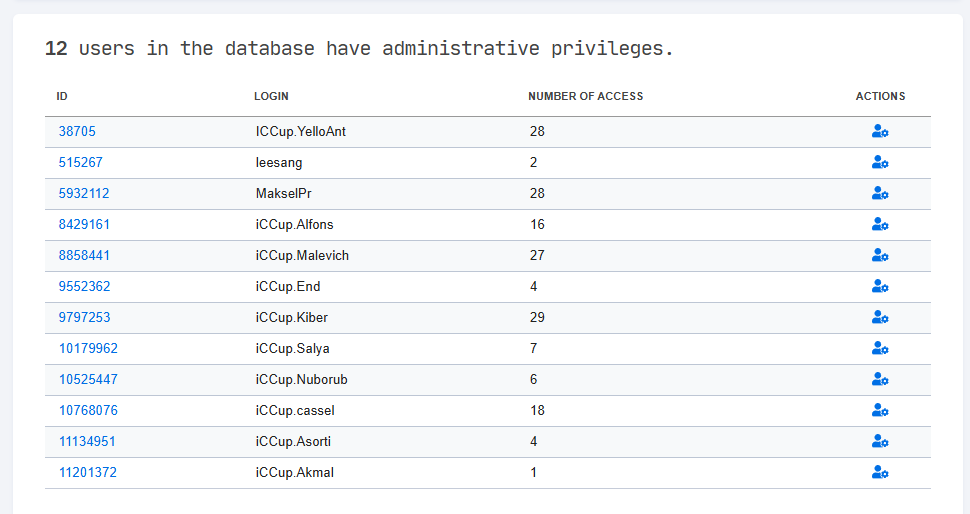Click the user settings icon for ICCup.YelloAnt

coord(880,131)
